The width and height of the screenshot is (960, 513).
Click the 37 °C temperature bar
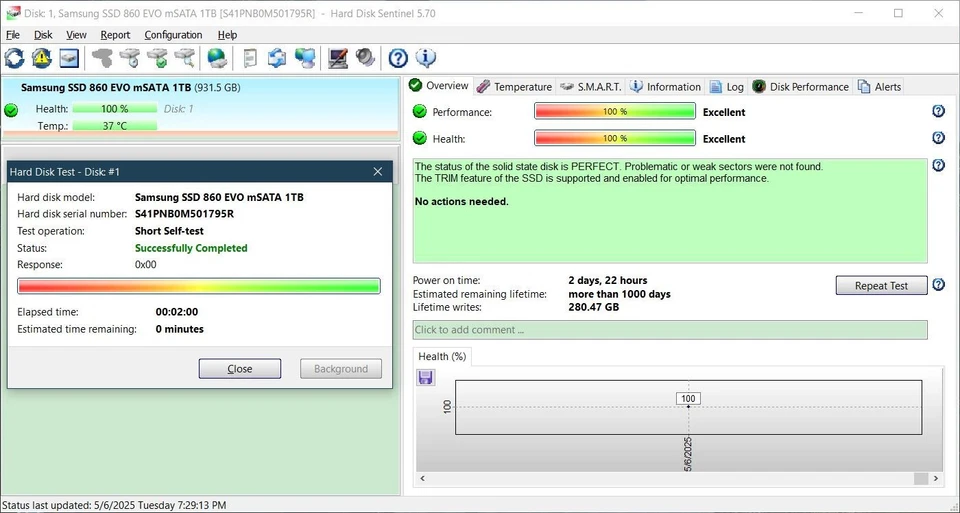(114, 125)
